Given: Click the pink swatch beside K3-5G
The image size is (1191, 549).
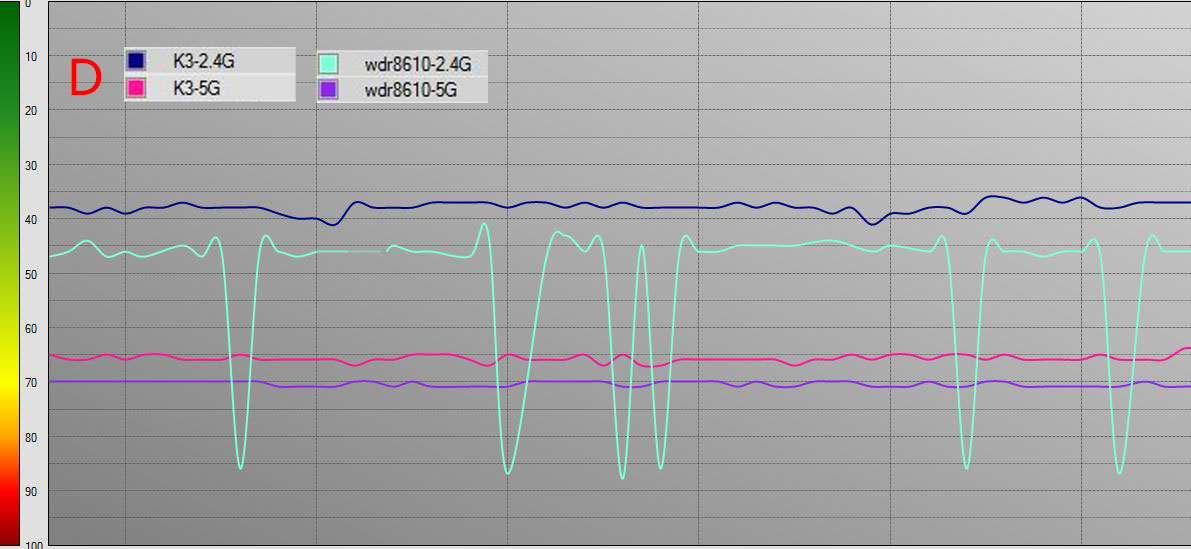Looking at the screenshot, I should pos(137,88).
